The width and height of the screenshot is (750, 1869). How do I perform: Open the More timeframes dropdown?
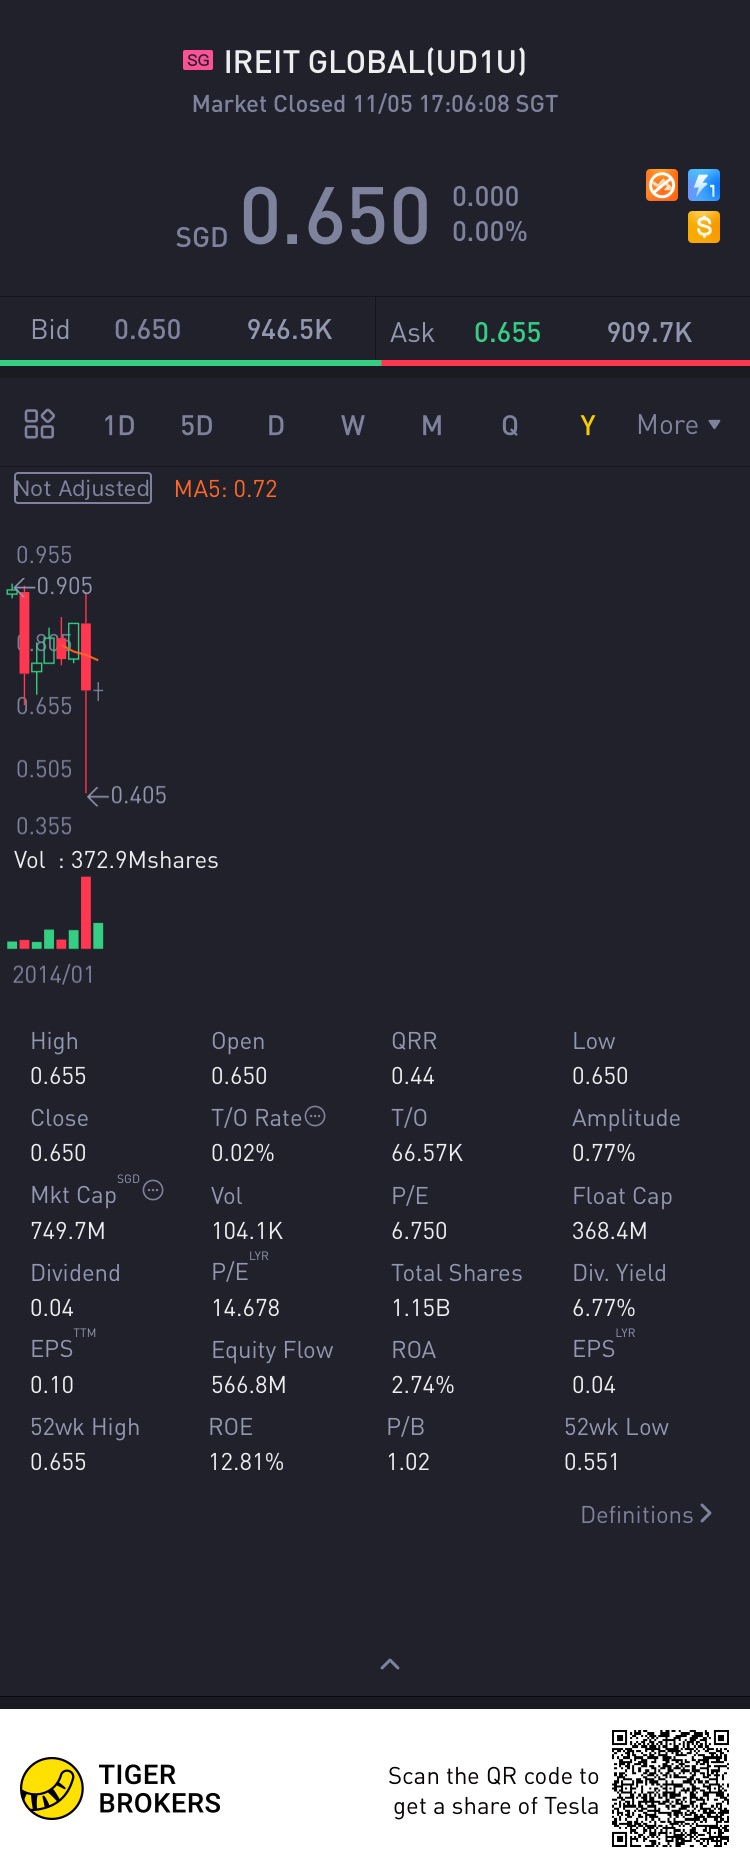678,425
